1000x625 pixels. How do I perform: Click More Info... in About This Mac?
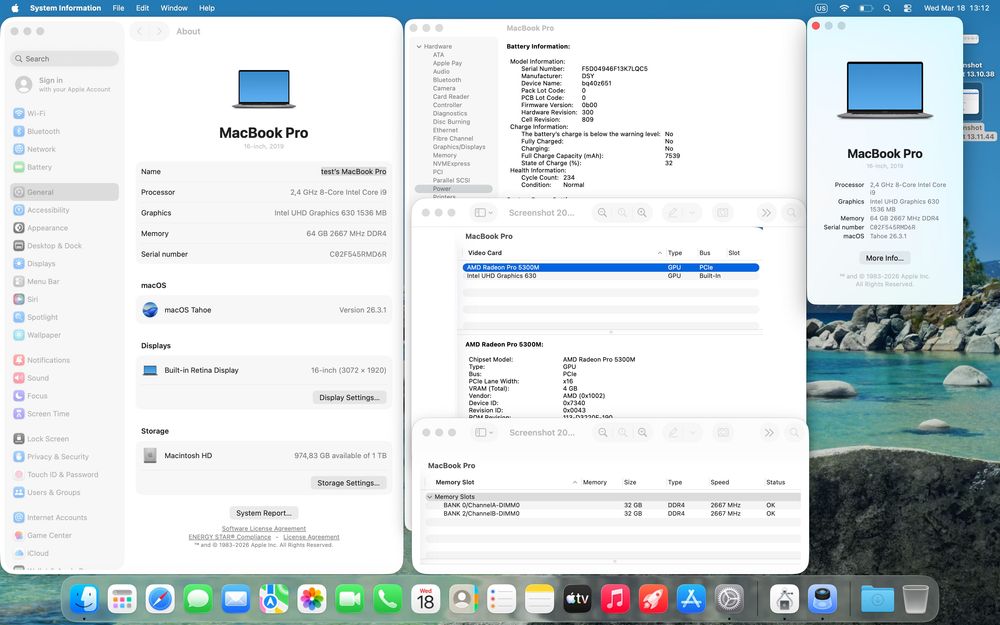tap(885, 258)
